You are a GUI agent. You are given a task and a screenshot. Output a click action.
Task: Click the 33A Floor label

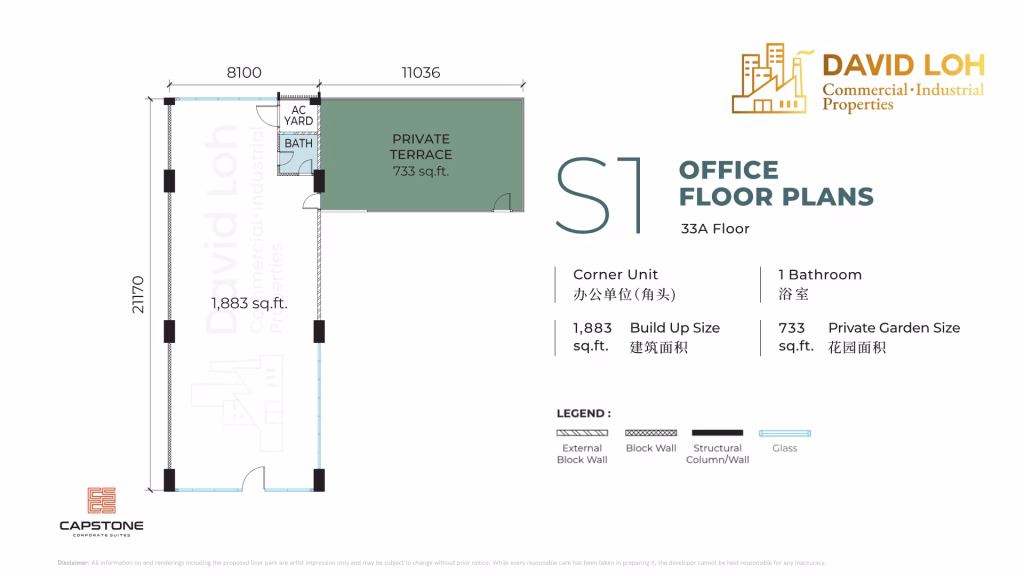[715, 228]
